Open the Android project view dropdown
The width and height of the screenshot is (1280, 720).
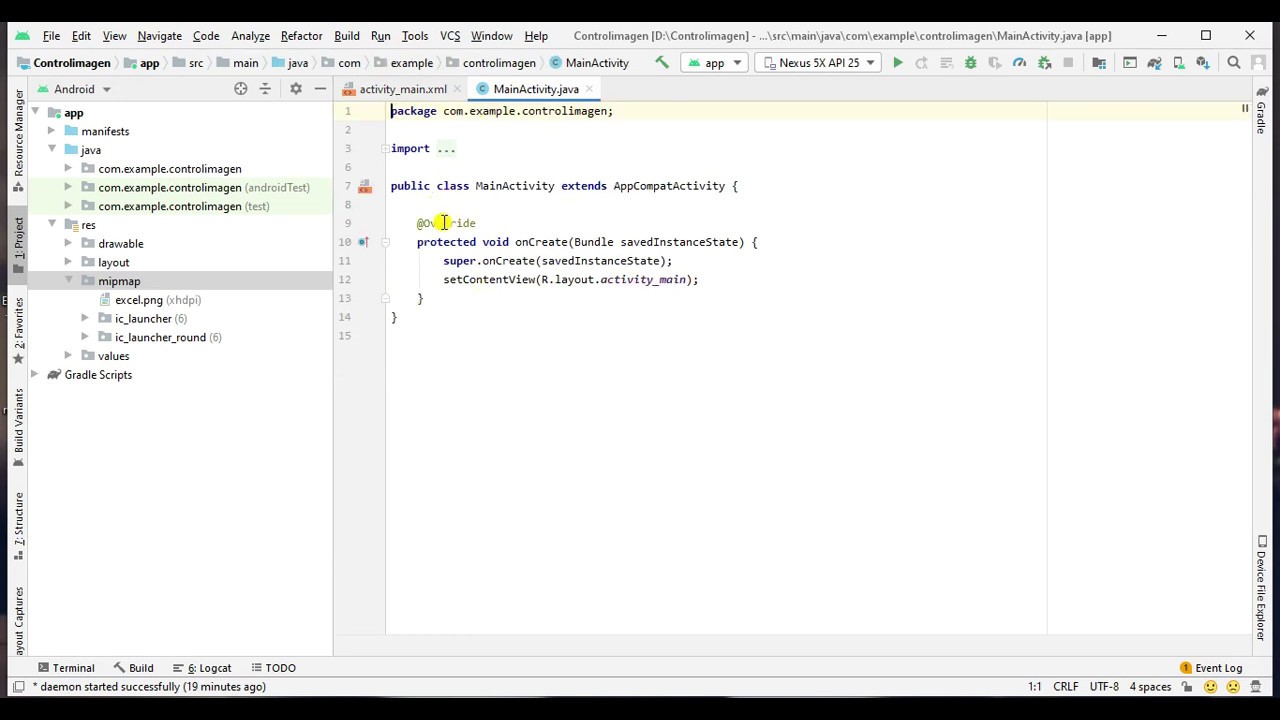click(74, 89)
